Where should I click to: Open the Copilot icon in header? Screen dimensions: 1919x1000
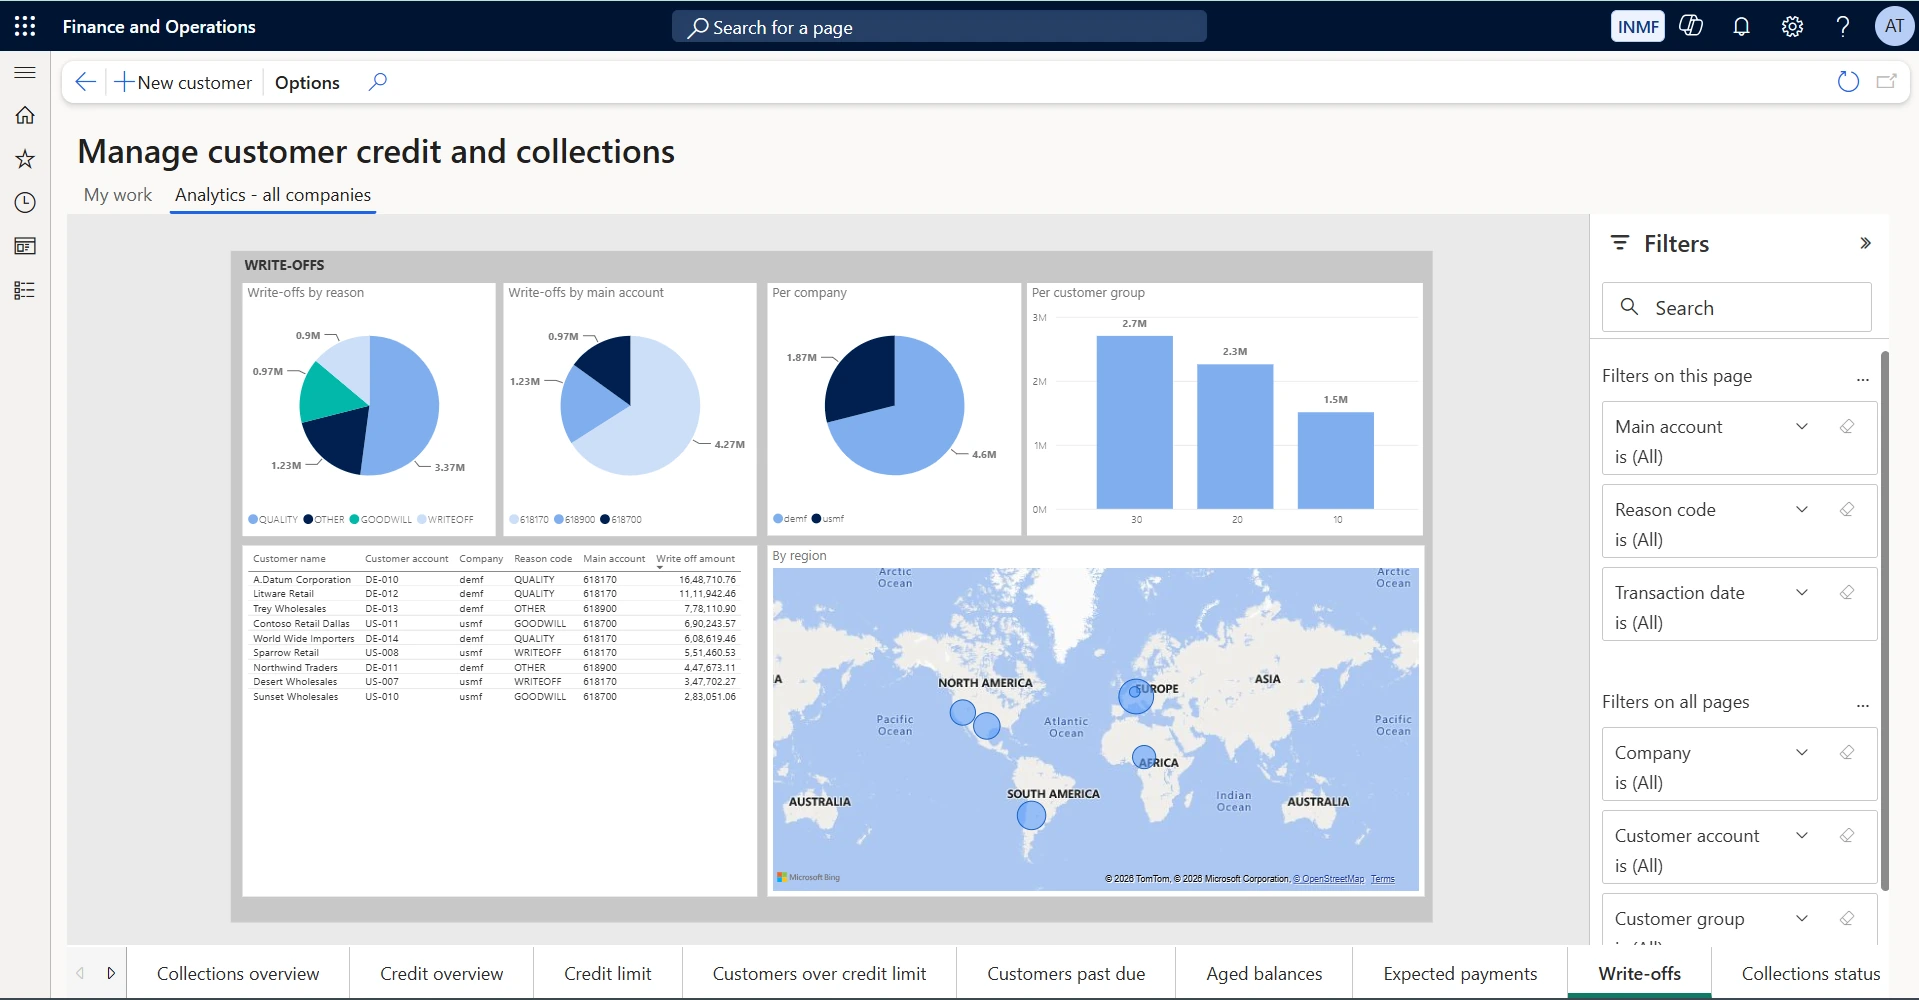pyautogui.click(x=1691, y=26)
